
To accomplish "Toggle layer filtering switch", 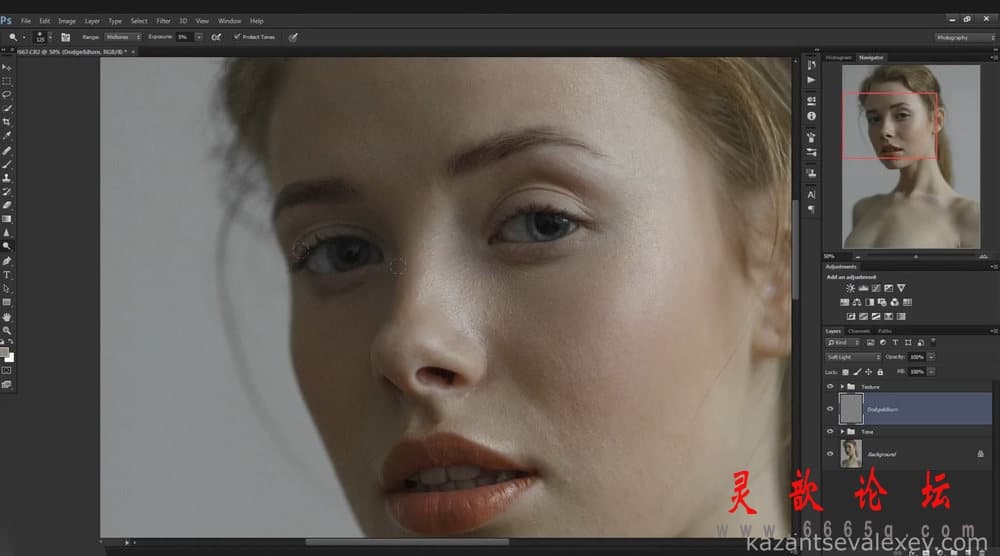I will point(932,342).
